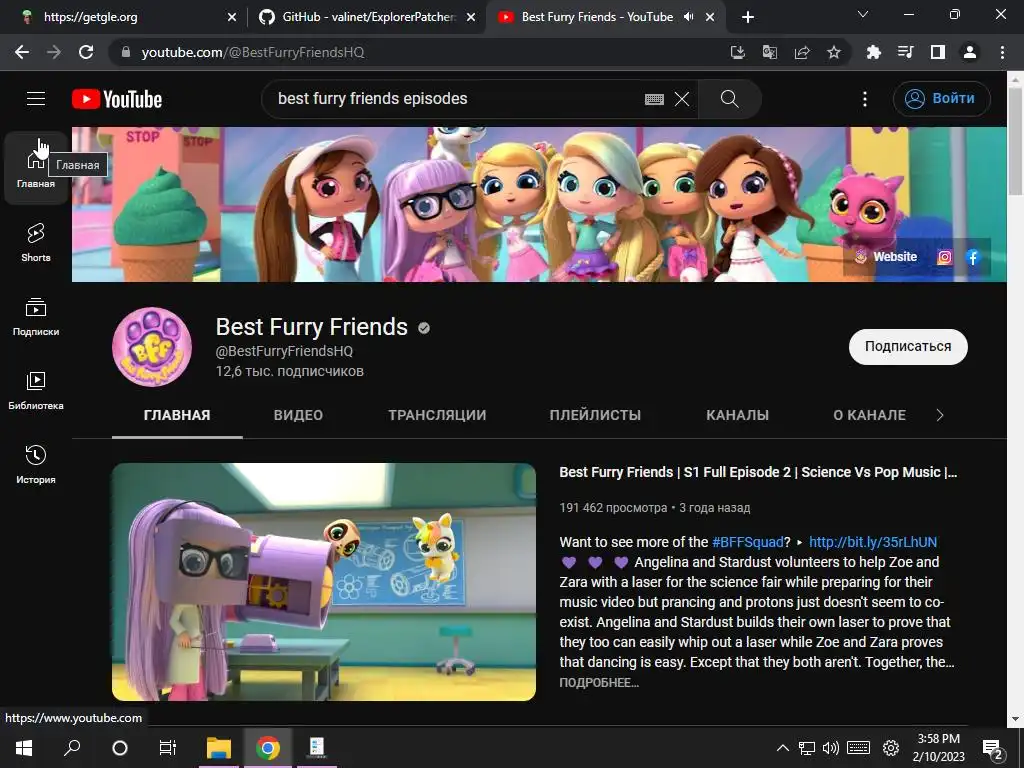The image size is (1024, 768).
Task: Open the Shorts section in sidebar
Action: click(36, 242)
